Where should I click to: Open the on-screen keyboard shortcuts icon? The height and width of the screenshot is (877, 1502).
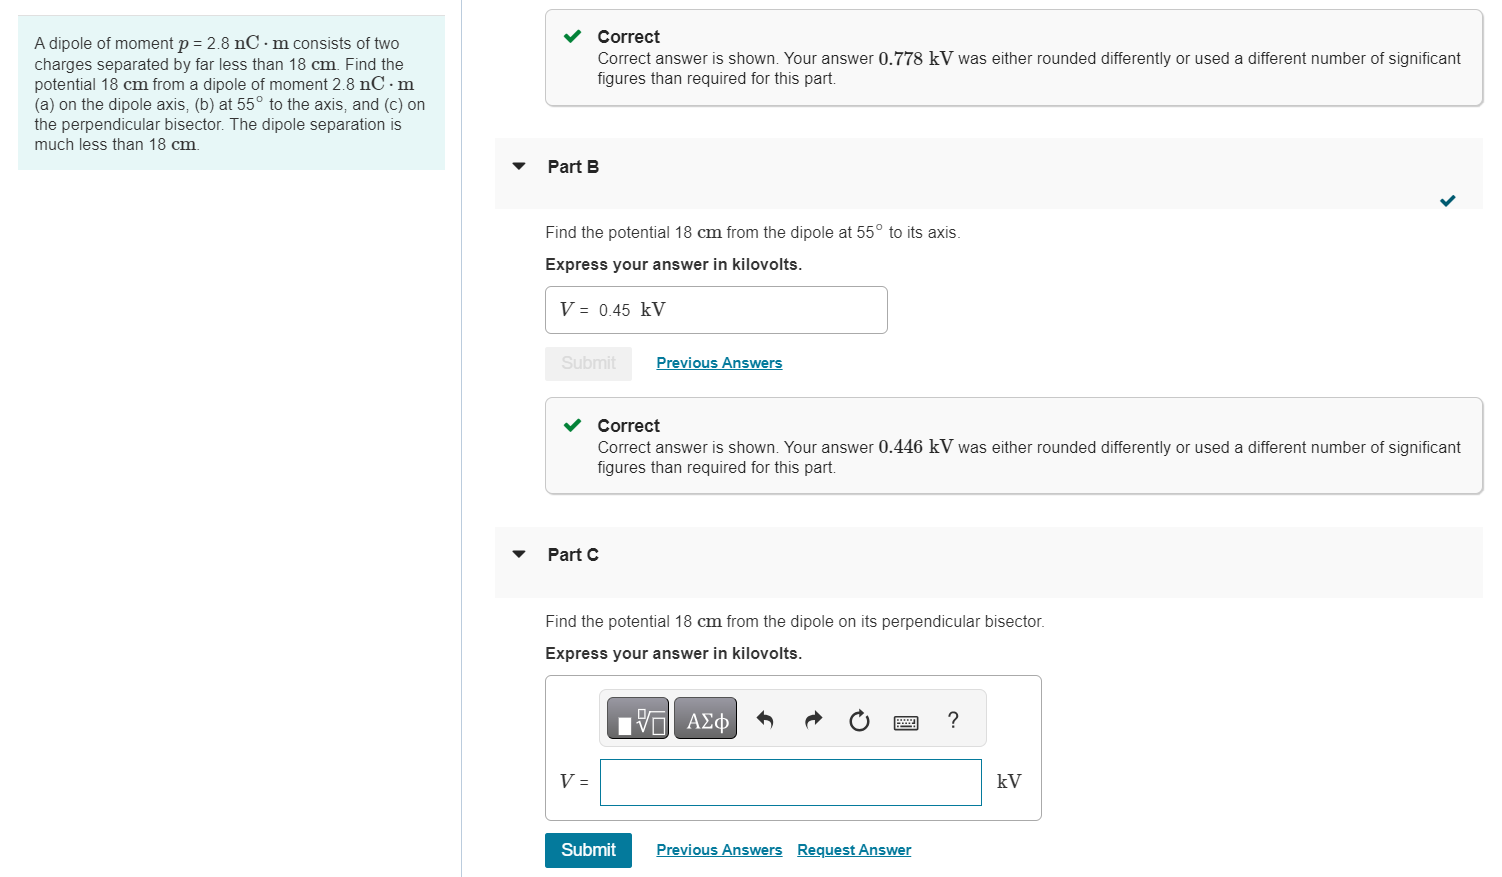click(x=905, y=721)
